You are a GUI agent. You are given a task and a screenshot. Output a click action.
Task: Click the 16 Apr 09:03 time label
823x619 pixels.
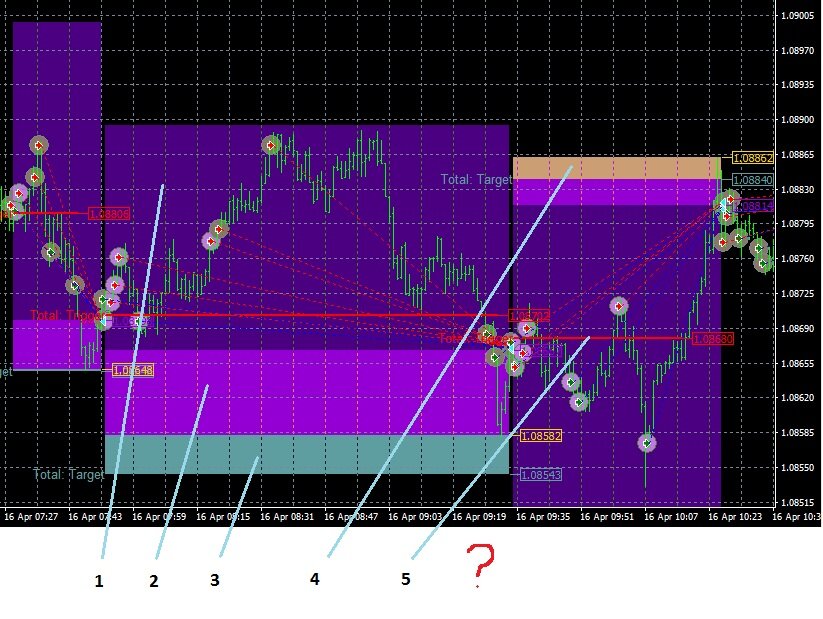pyautogui.click(x=415, y=517)
